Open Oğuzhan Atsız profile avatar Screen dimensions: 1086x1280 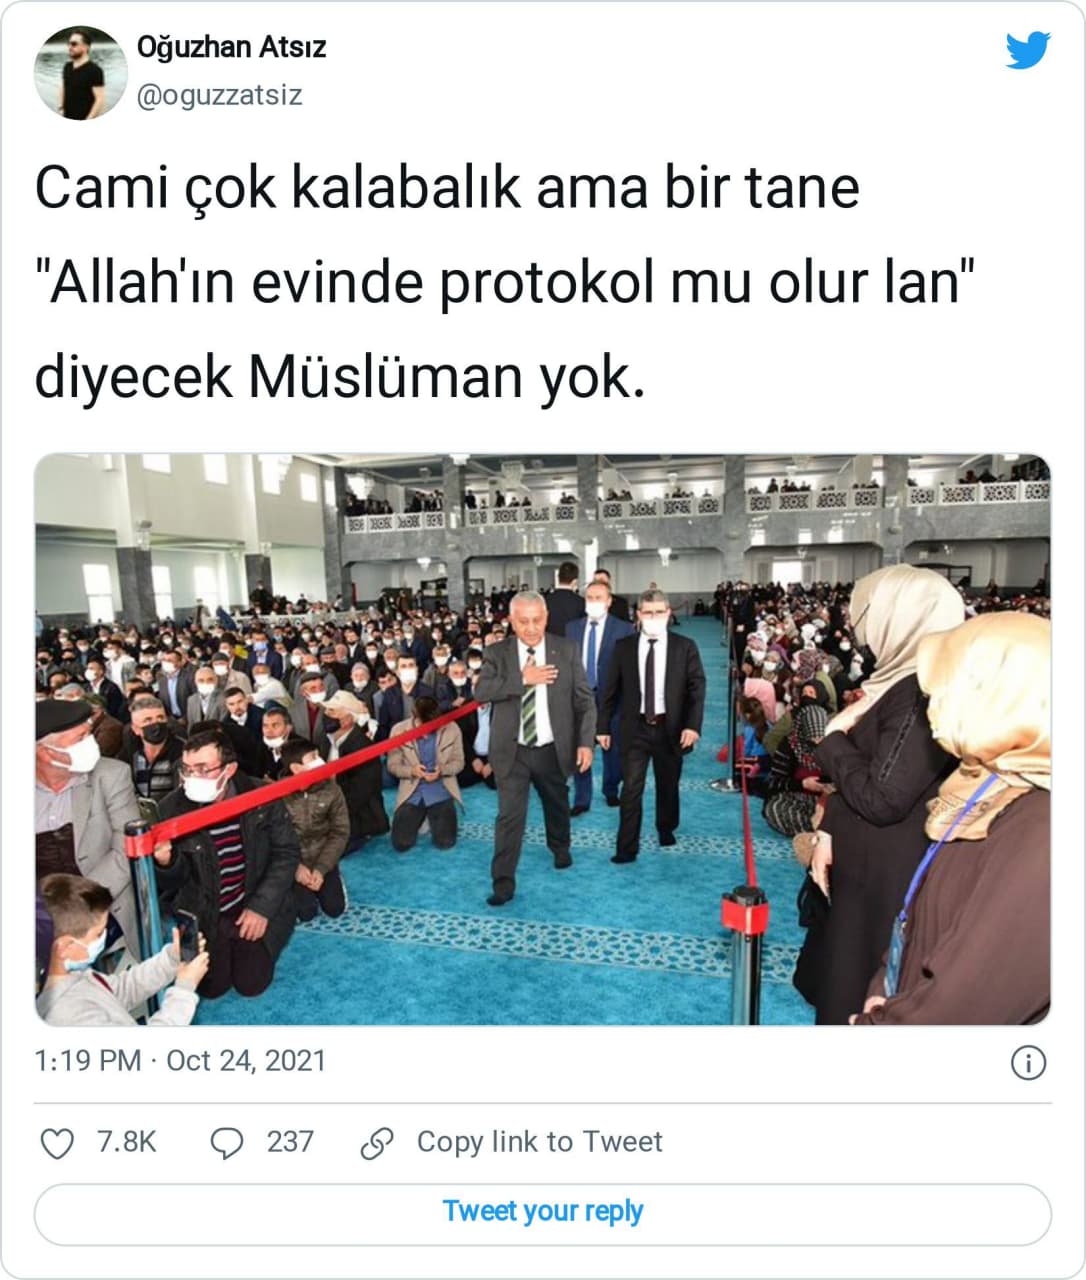click(81, 73)
